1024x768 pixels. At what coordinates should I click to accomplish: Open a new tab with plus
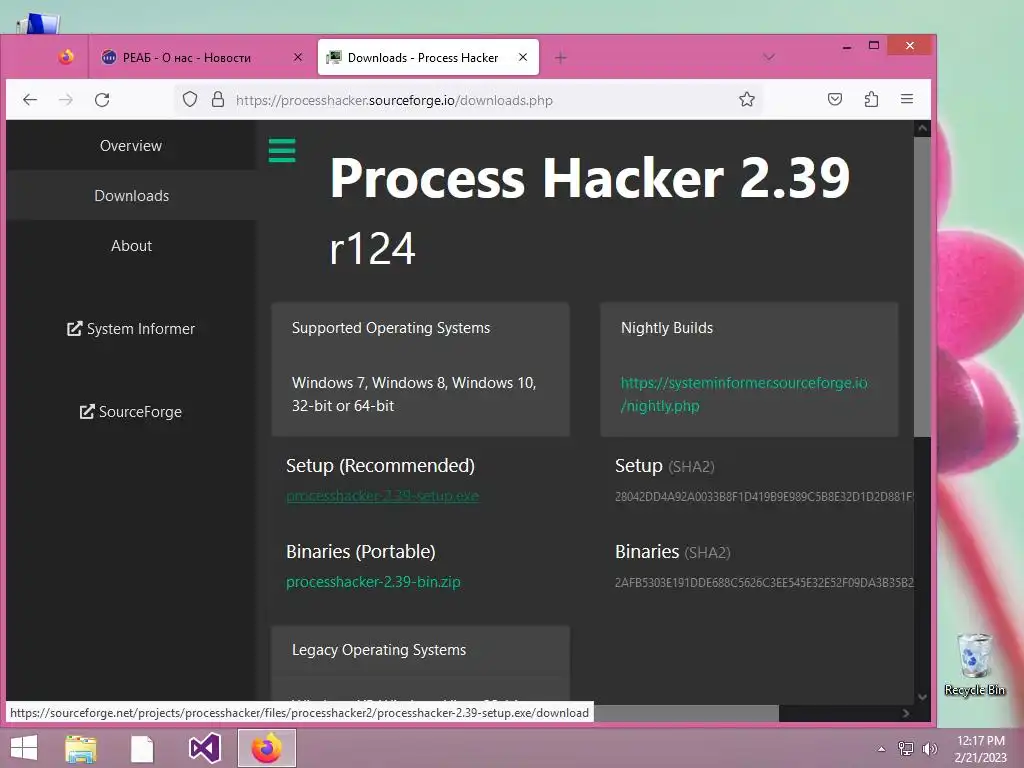pos(560,57)
